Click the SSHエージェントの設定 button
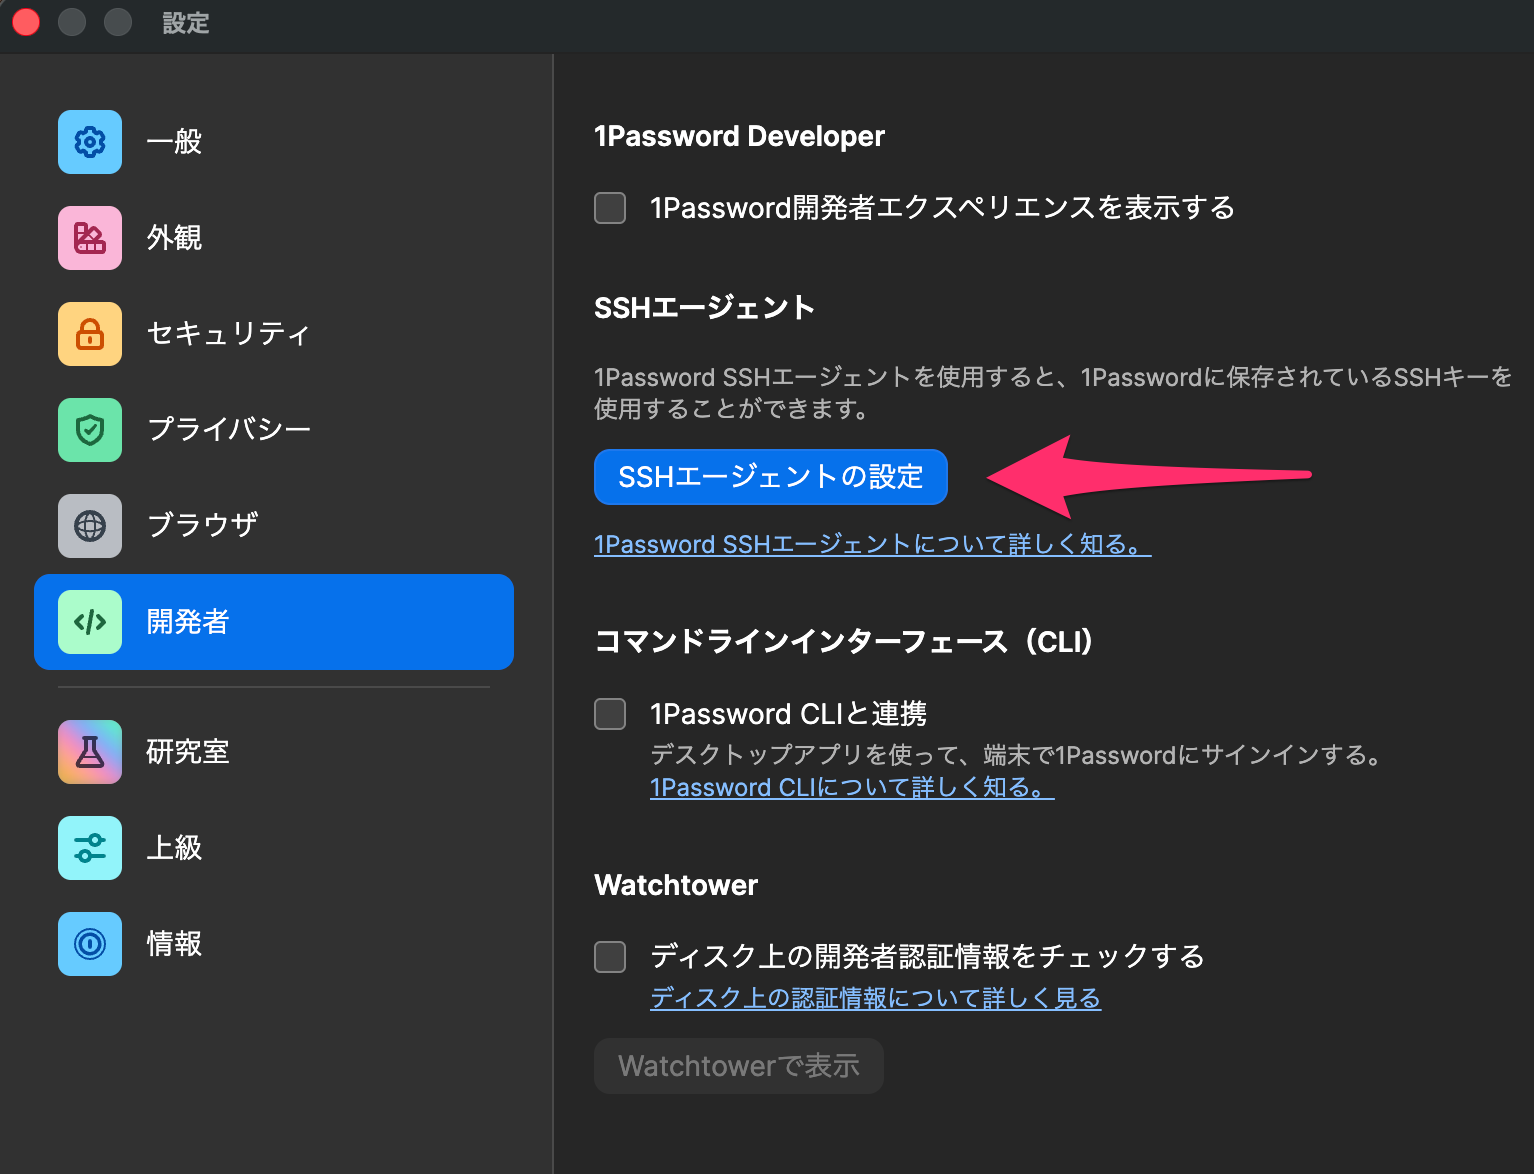Image resolution: width=1534 pixels, height=1174 pixels. coord(770,477)
